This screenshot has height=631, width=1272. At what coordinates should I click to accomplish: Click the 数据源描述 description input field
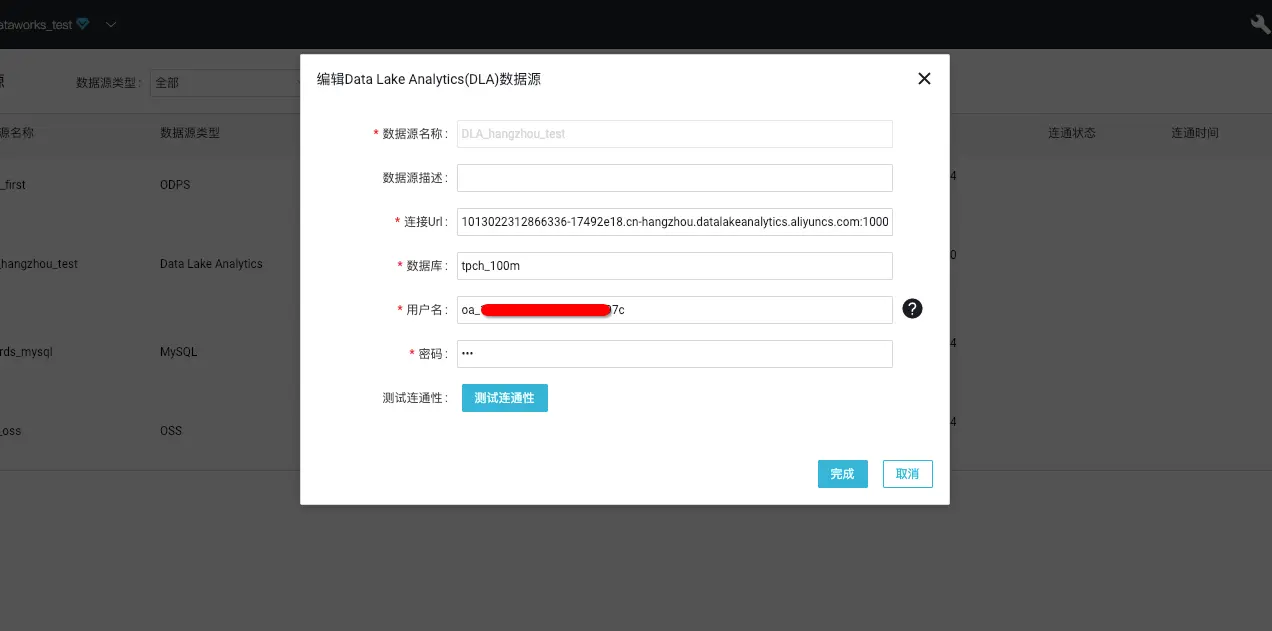point(674,177)
